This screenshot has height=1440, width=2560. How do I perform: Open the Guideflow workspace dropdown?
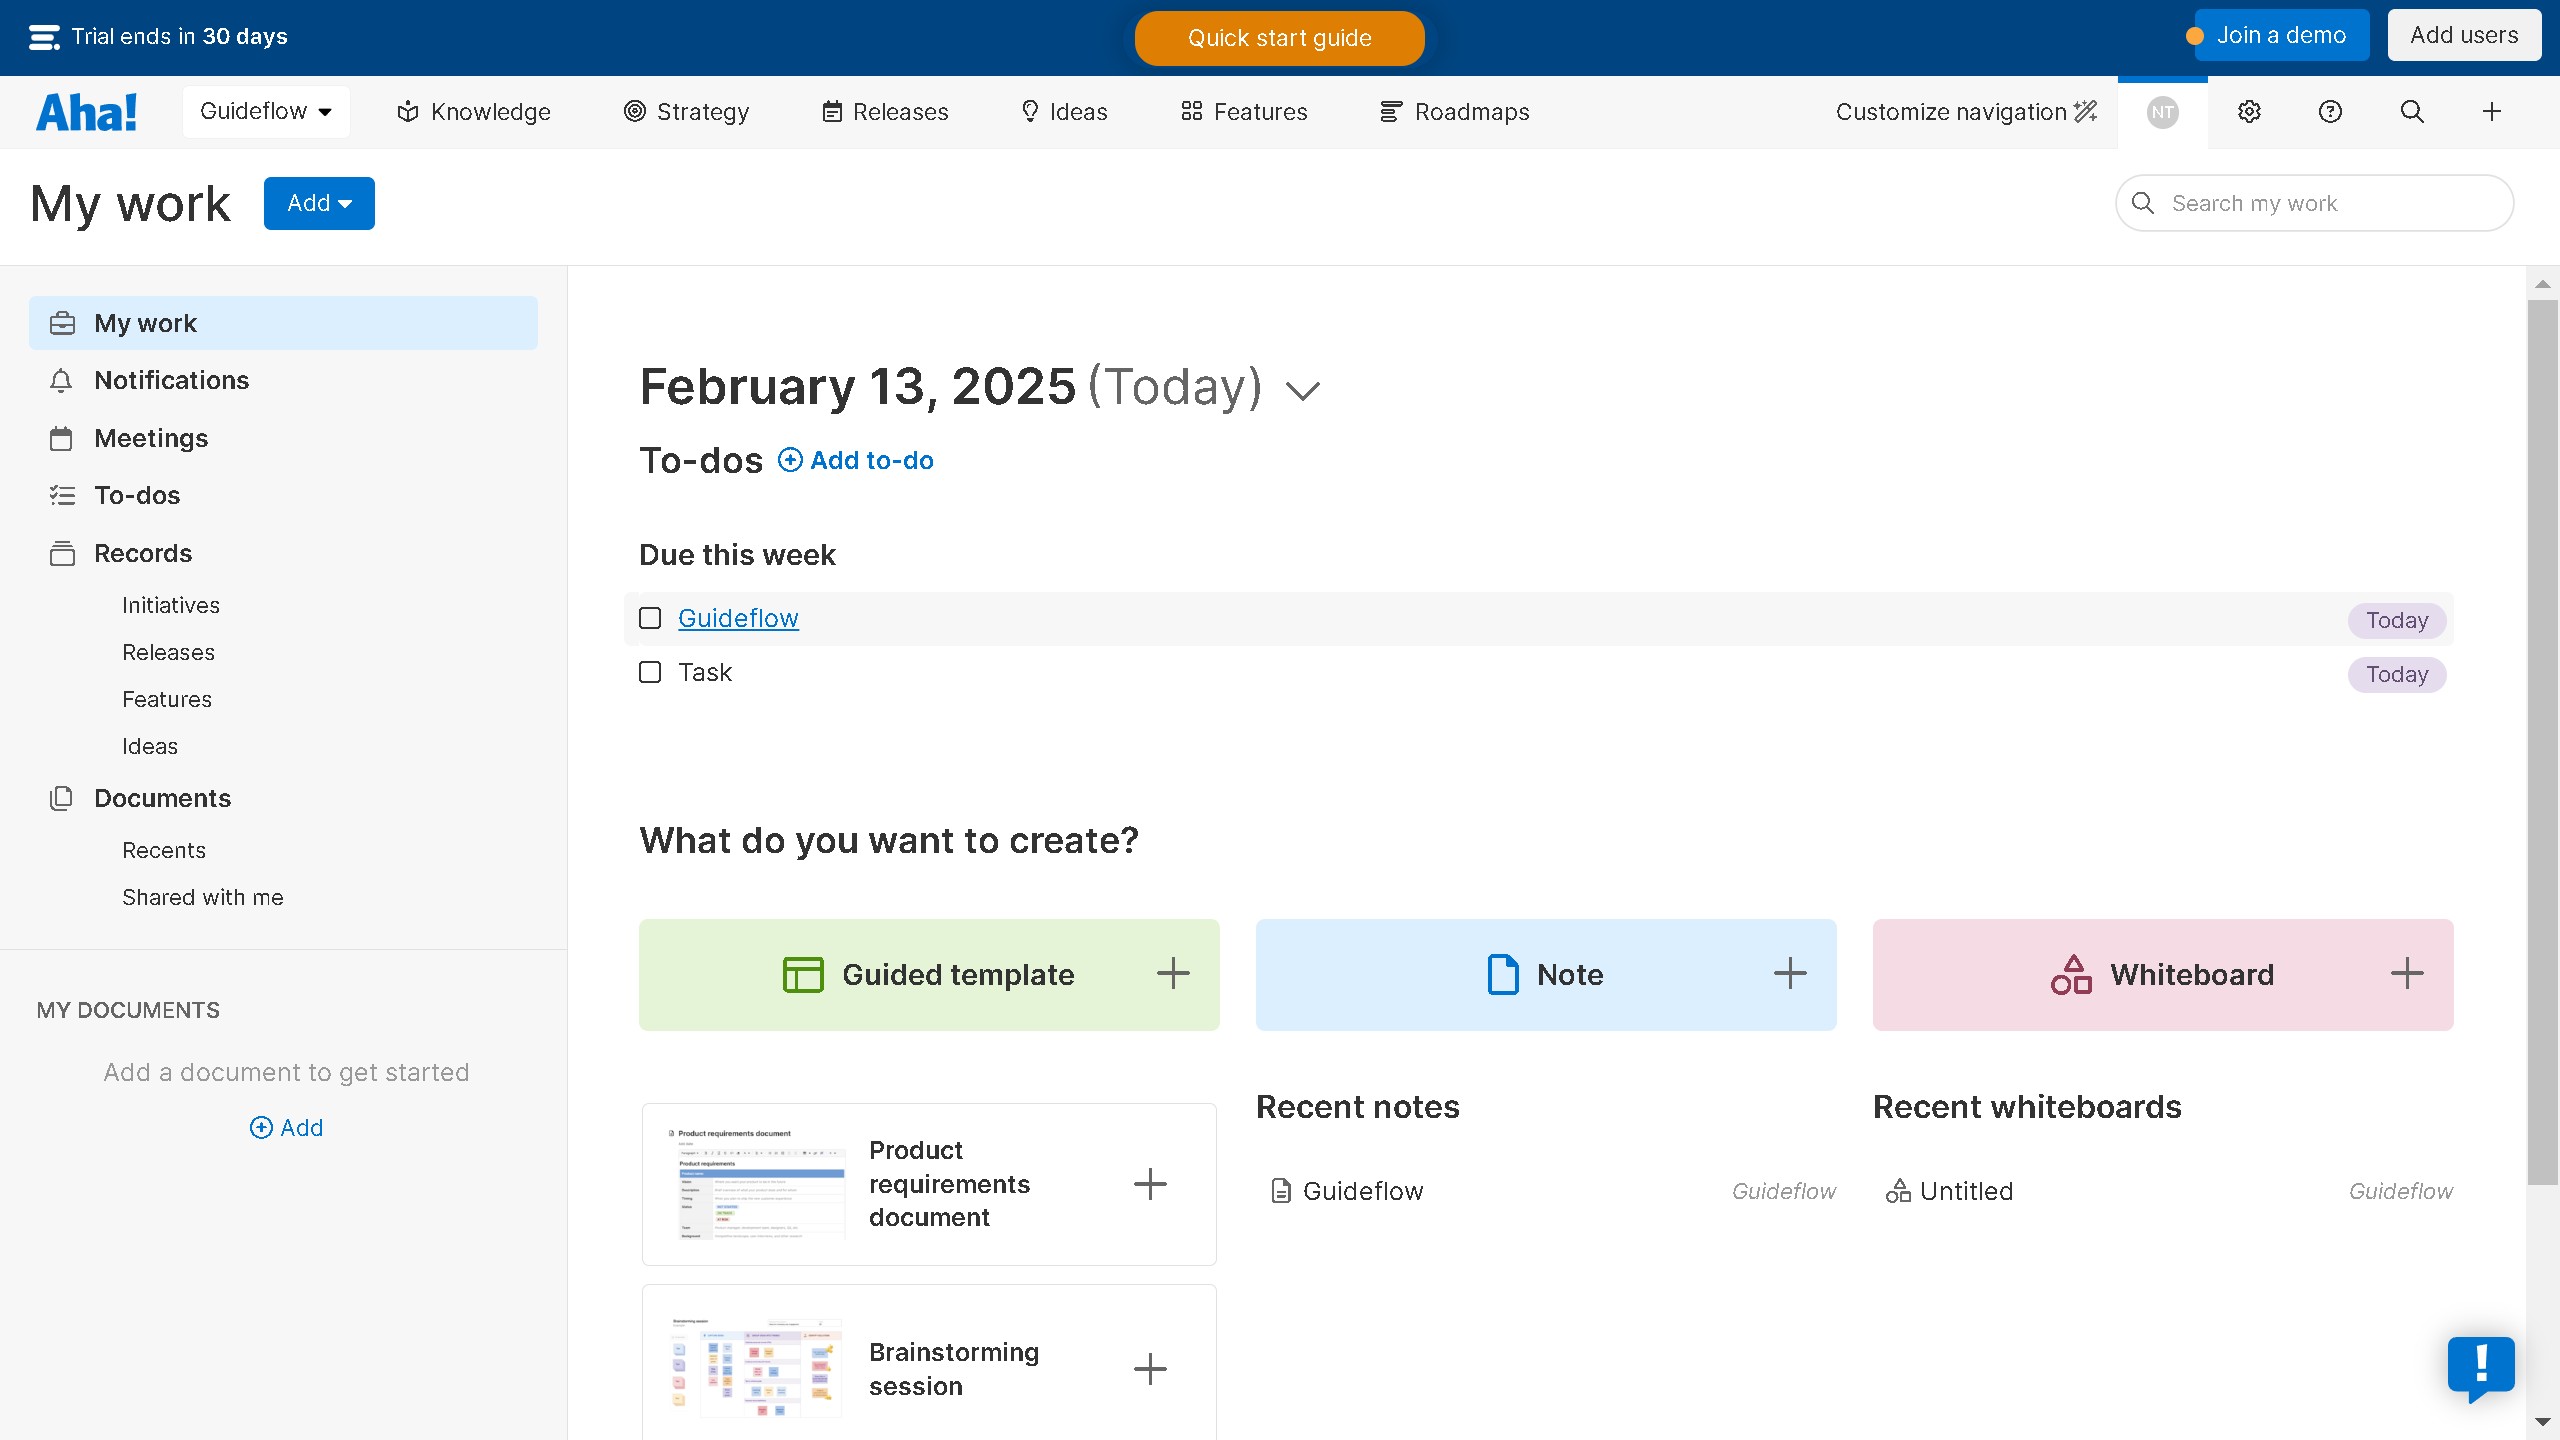click(x=265, y=111)
